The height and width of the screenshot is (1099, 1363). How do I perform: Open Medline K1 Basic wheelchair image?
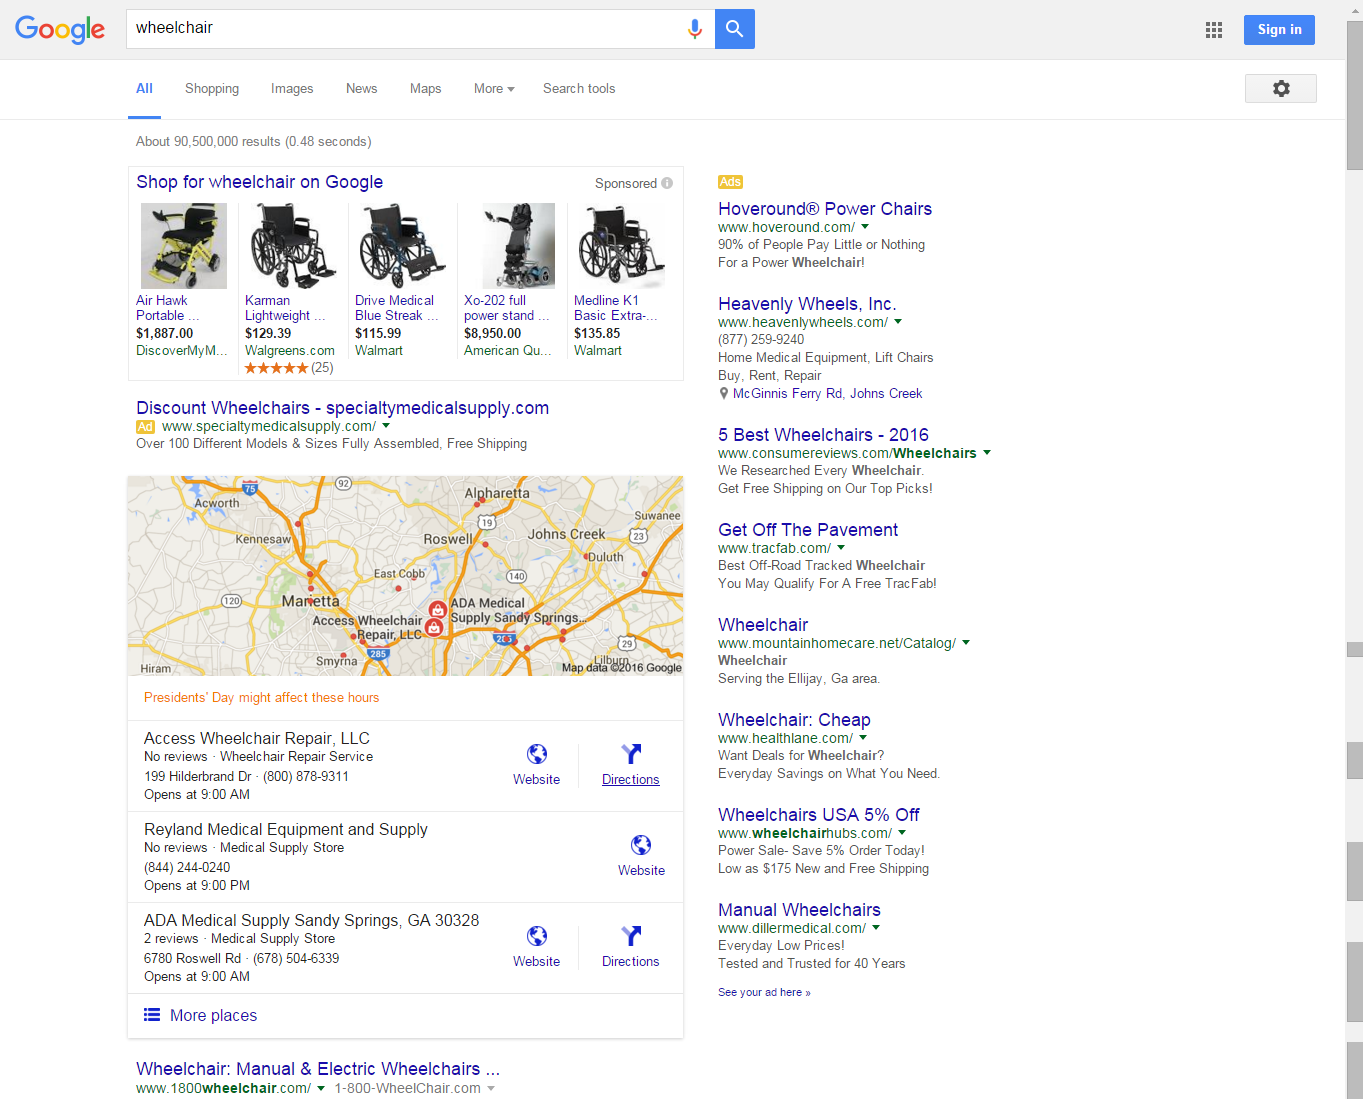pyautogui.click(x=622, y=246)
